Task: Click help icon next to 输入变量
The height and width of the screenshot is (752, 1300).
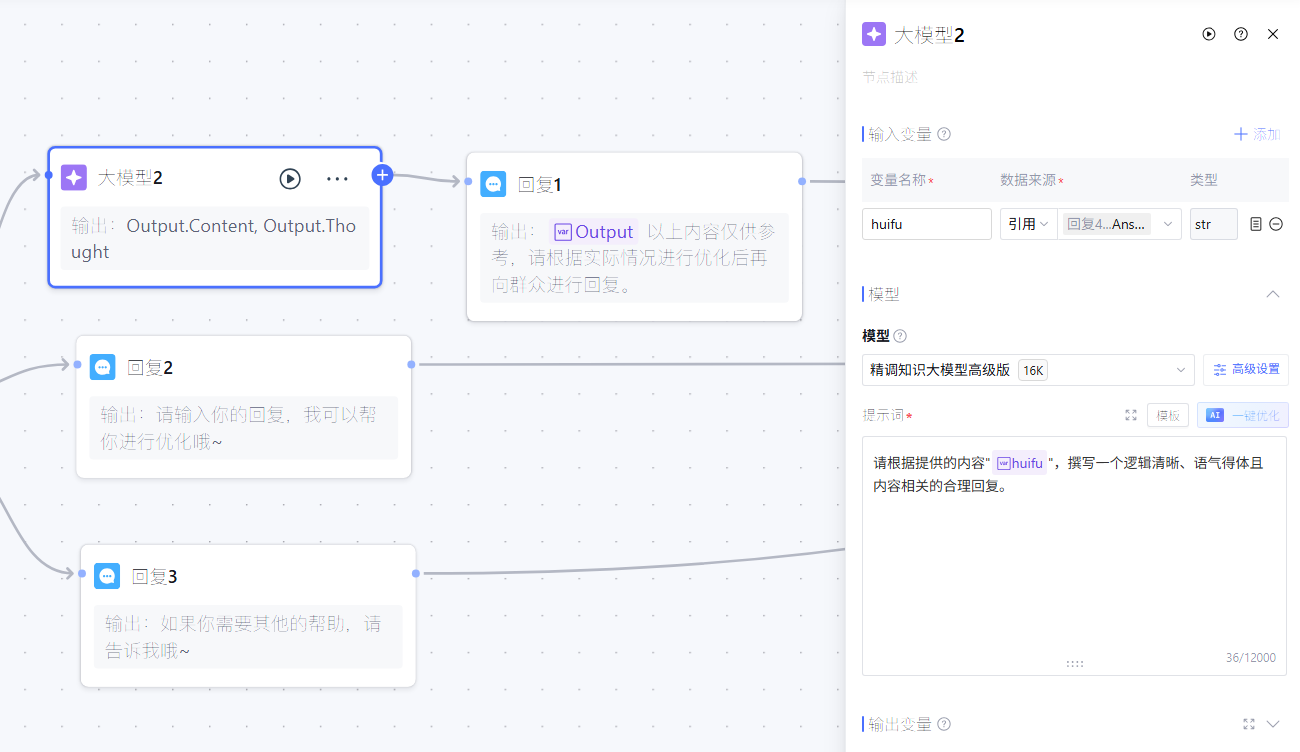Action: (x=944, y=134)
